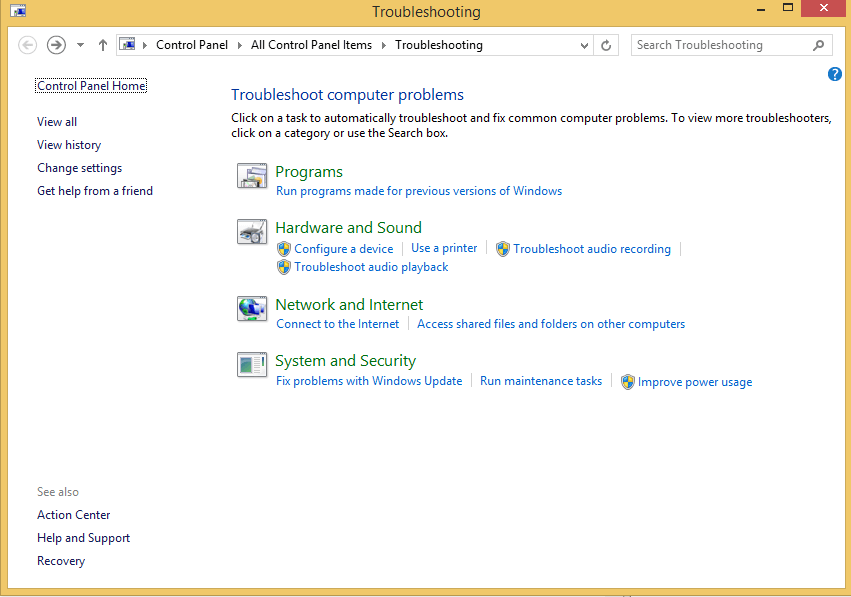Expand the address bar history dropdown

pos(584,46)
